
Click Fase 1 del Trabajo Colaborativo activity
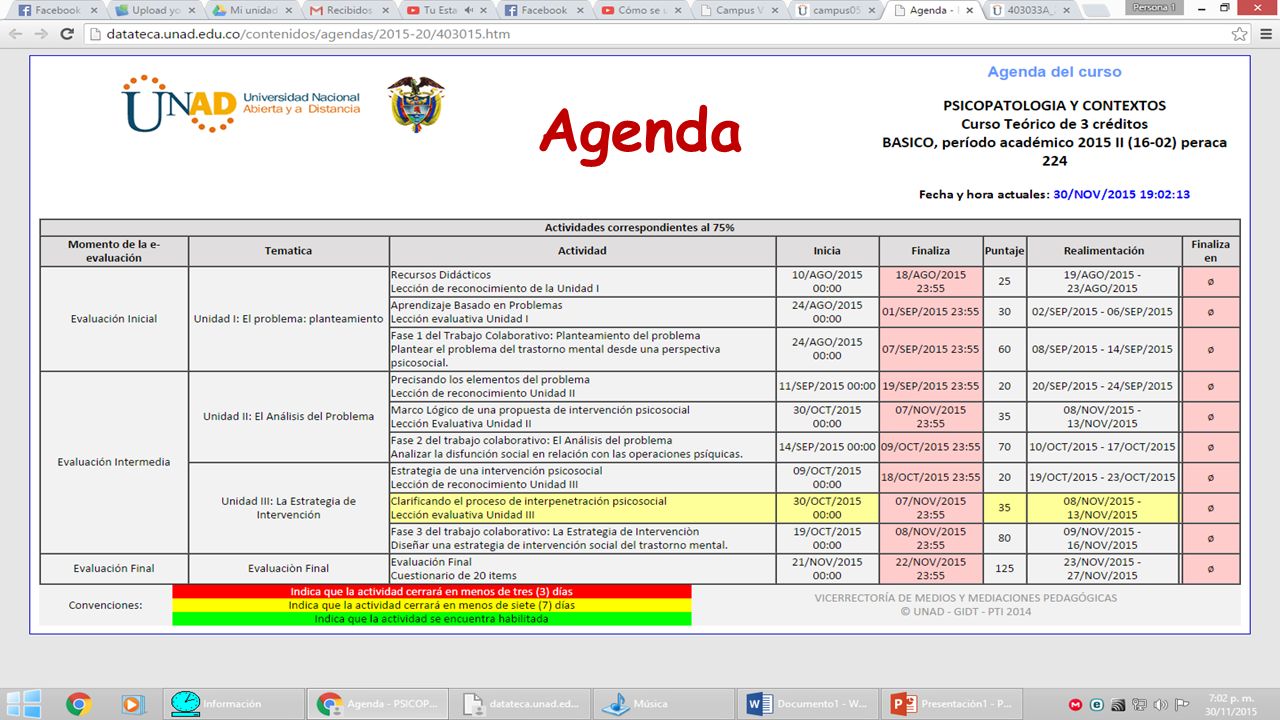(582, 350)
